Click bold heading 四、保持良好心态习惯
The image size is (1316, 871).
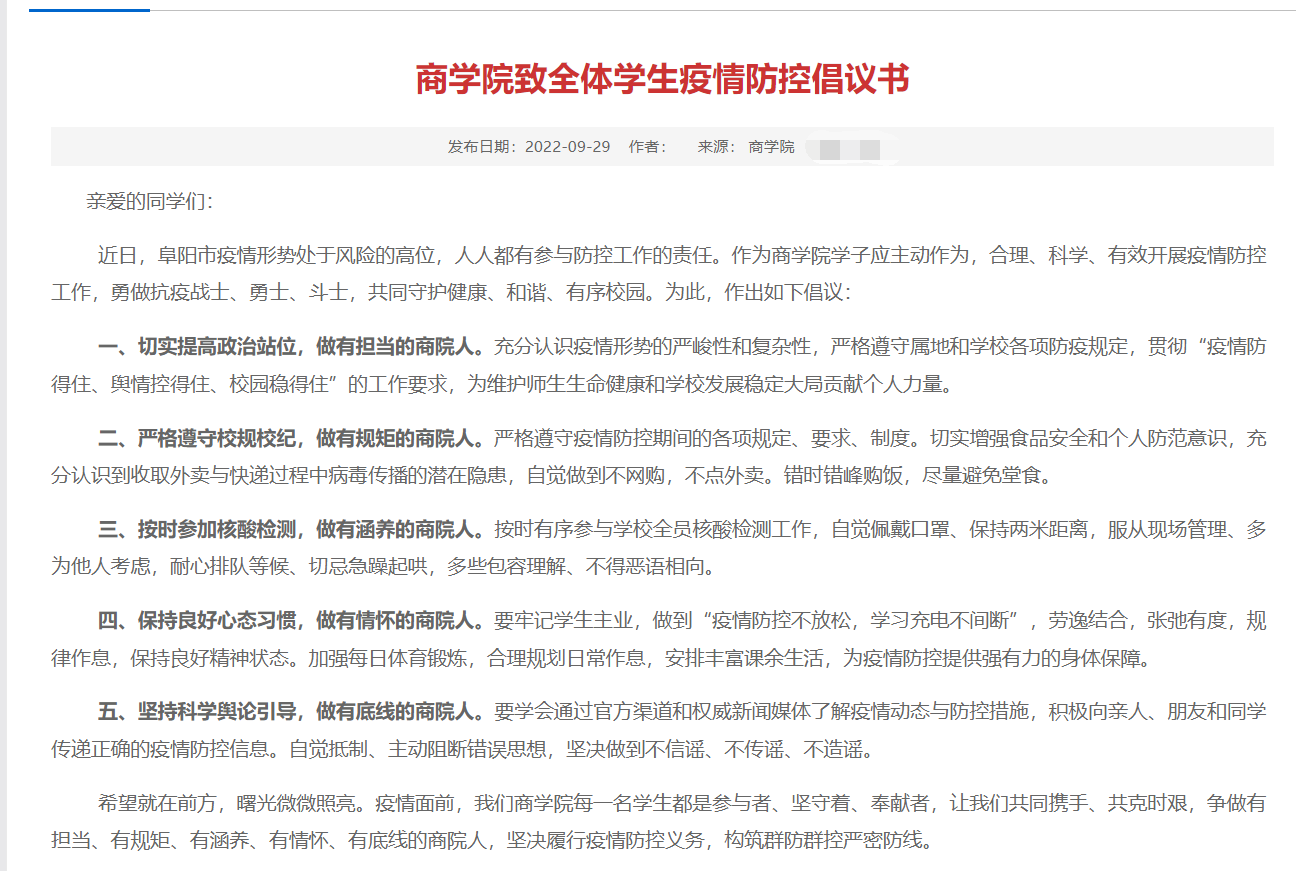coord(290,620)
